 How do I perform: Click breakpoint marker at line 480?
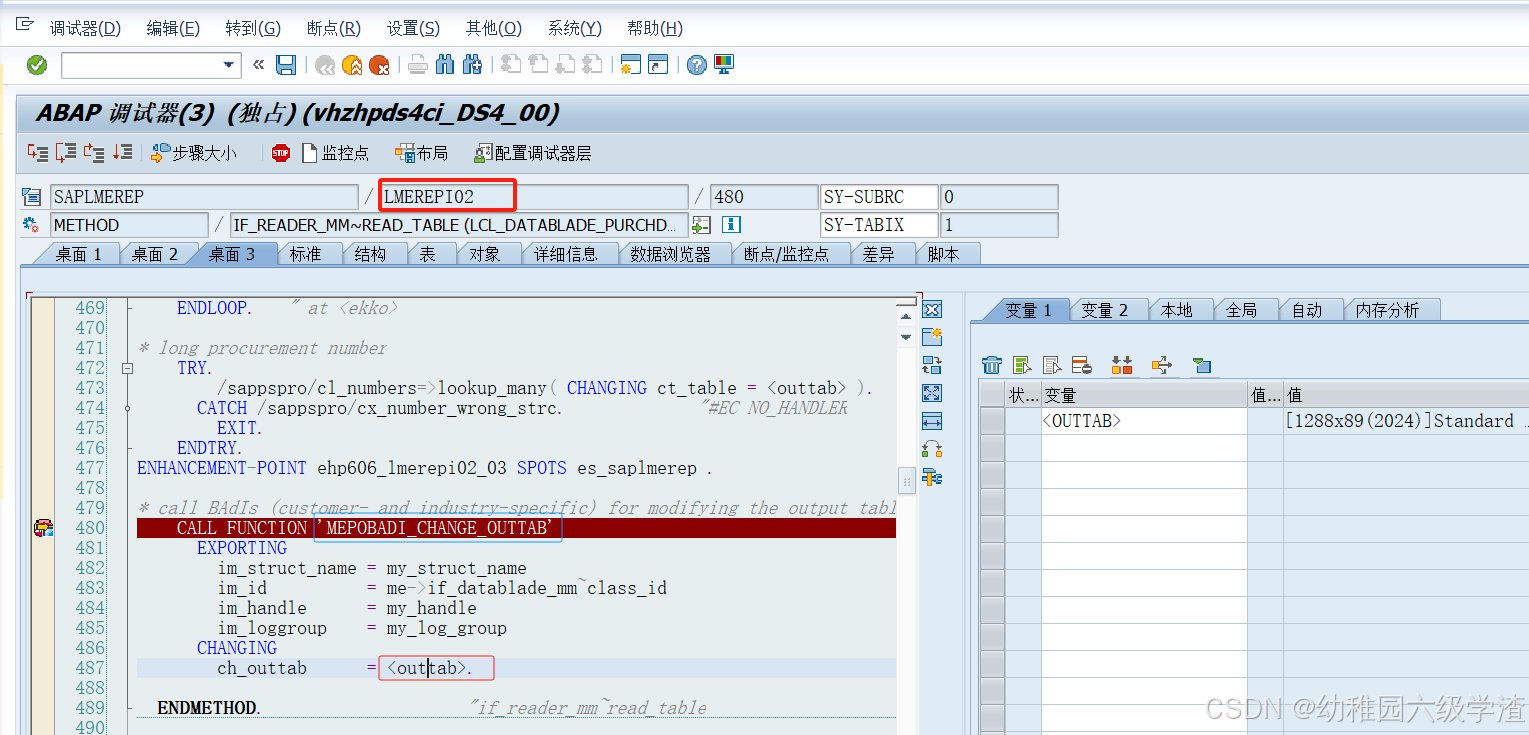(43, 528)
